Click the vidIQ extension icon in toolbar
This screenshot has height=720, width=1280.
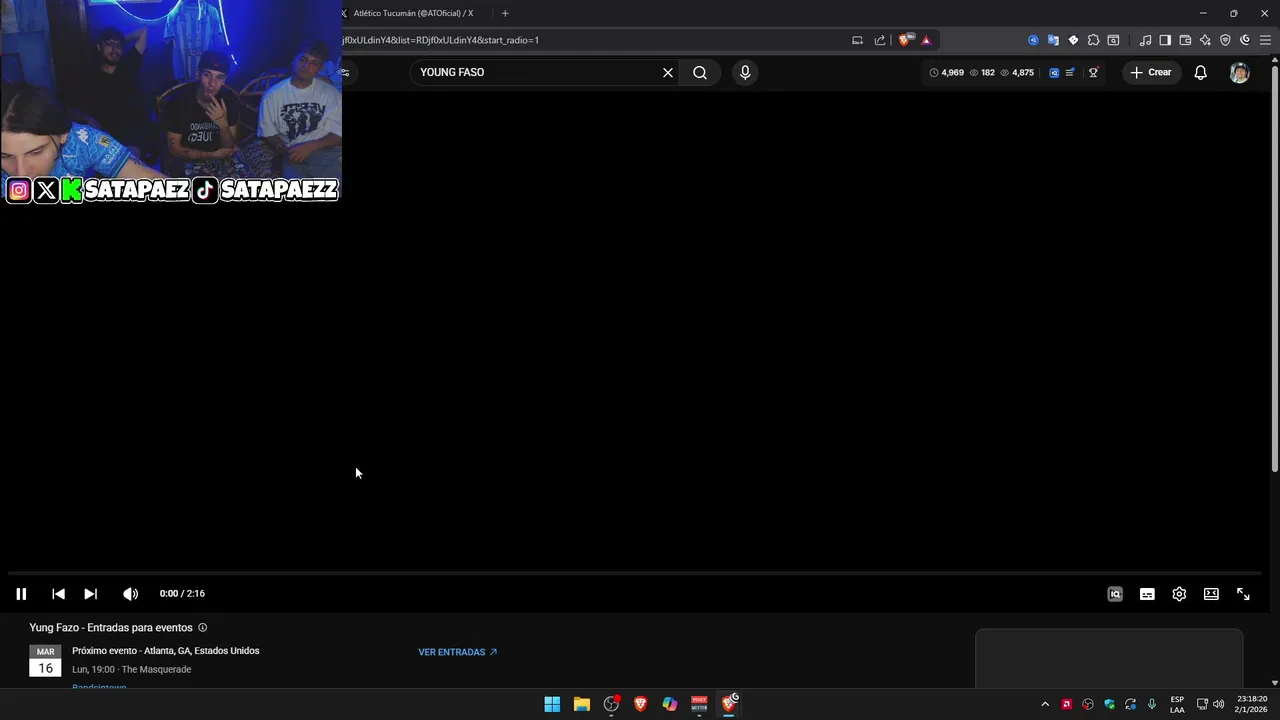click(1033, 40)
